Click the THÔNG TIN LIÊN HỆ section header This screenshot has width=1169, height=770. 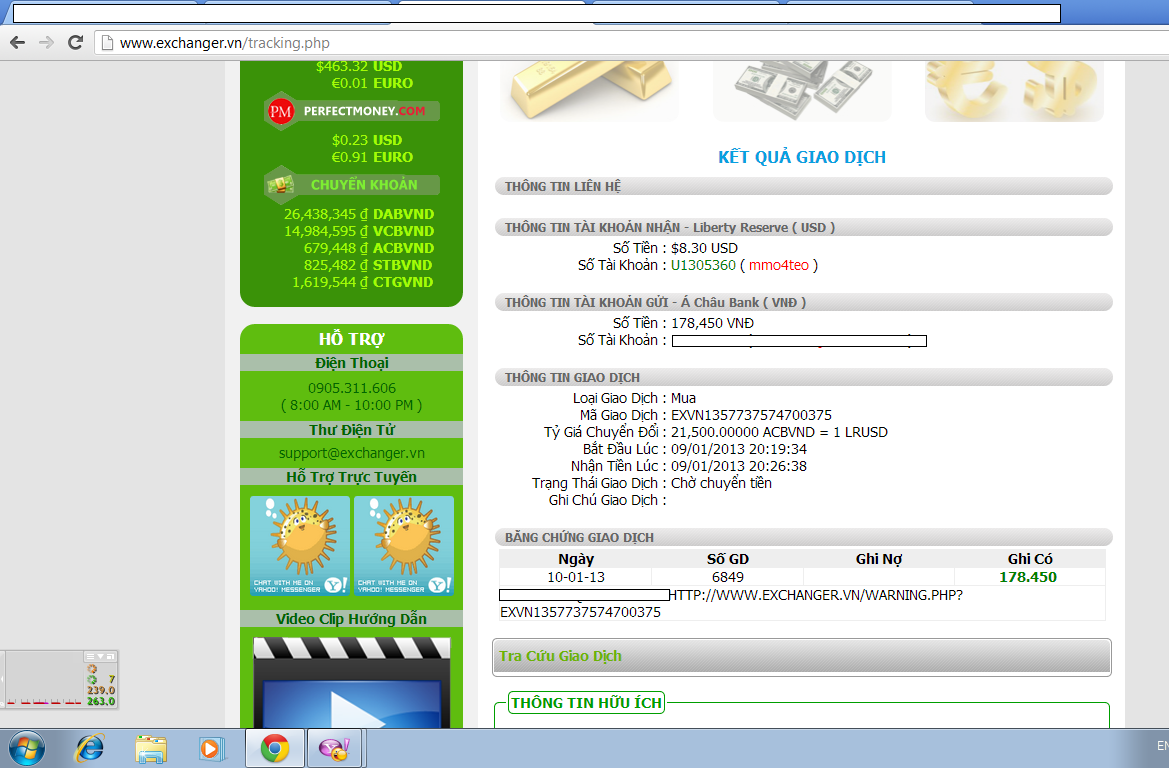point(804,186)
